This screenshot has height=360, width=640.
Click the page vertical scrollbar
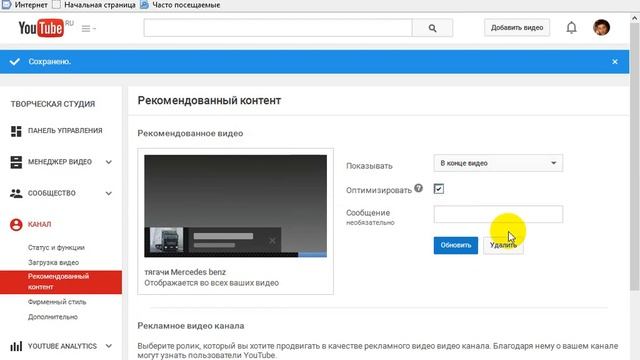[x=635, y=157]
